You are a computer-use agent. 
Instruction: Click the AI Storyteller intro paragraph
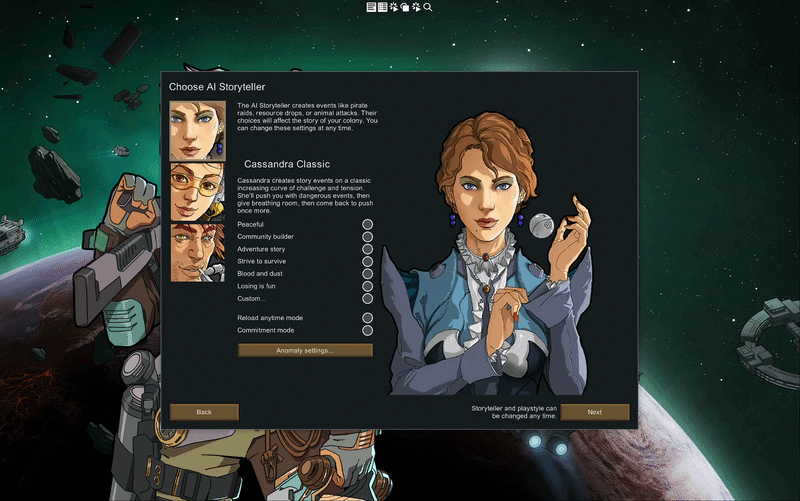click(x=308, y=117)
